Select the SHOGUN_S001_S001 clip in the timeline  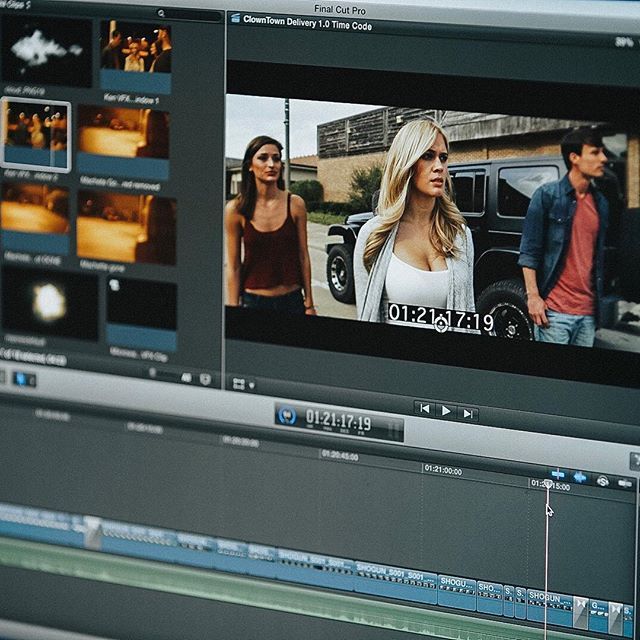point(396,582)
